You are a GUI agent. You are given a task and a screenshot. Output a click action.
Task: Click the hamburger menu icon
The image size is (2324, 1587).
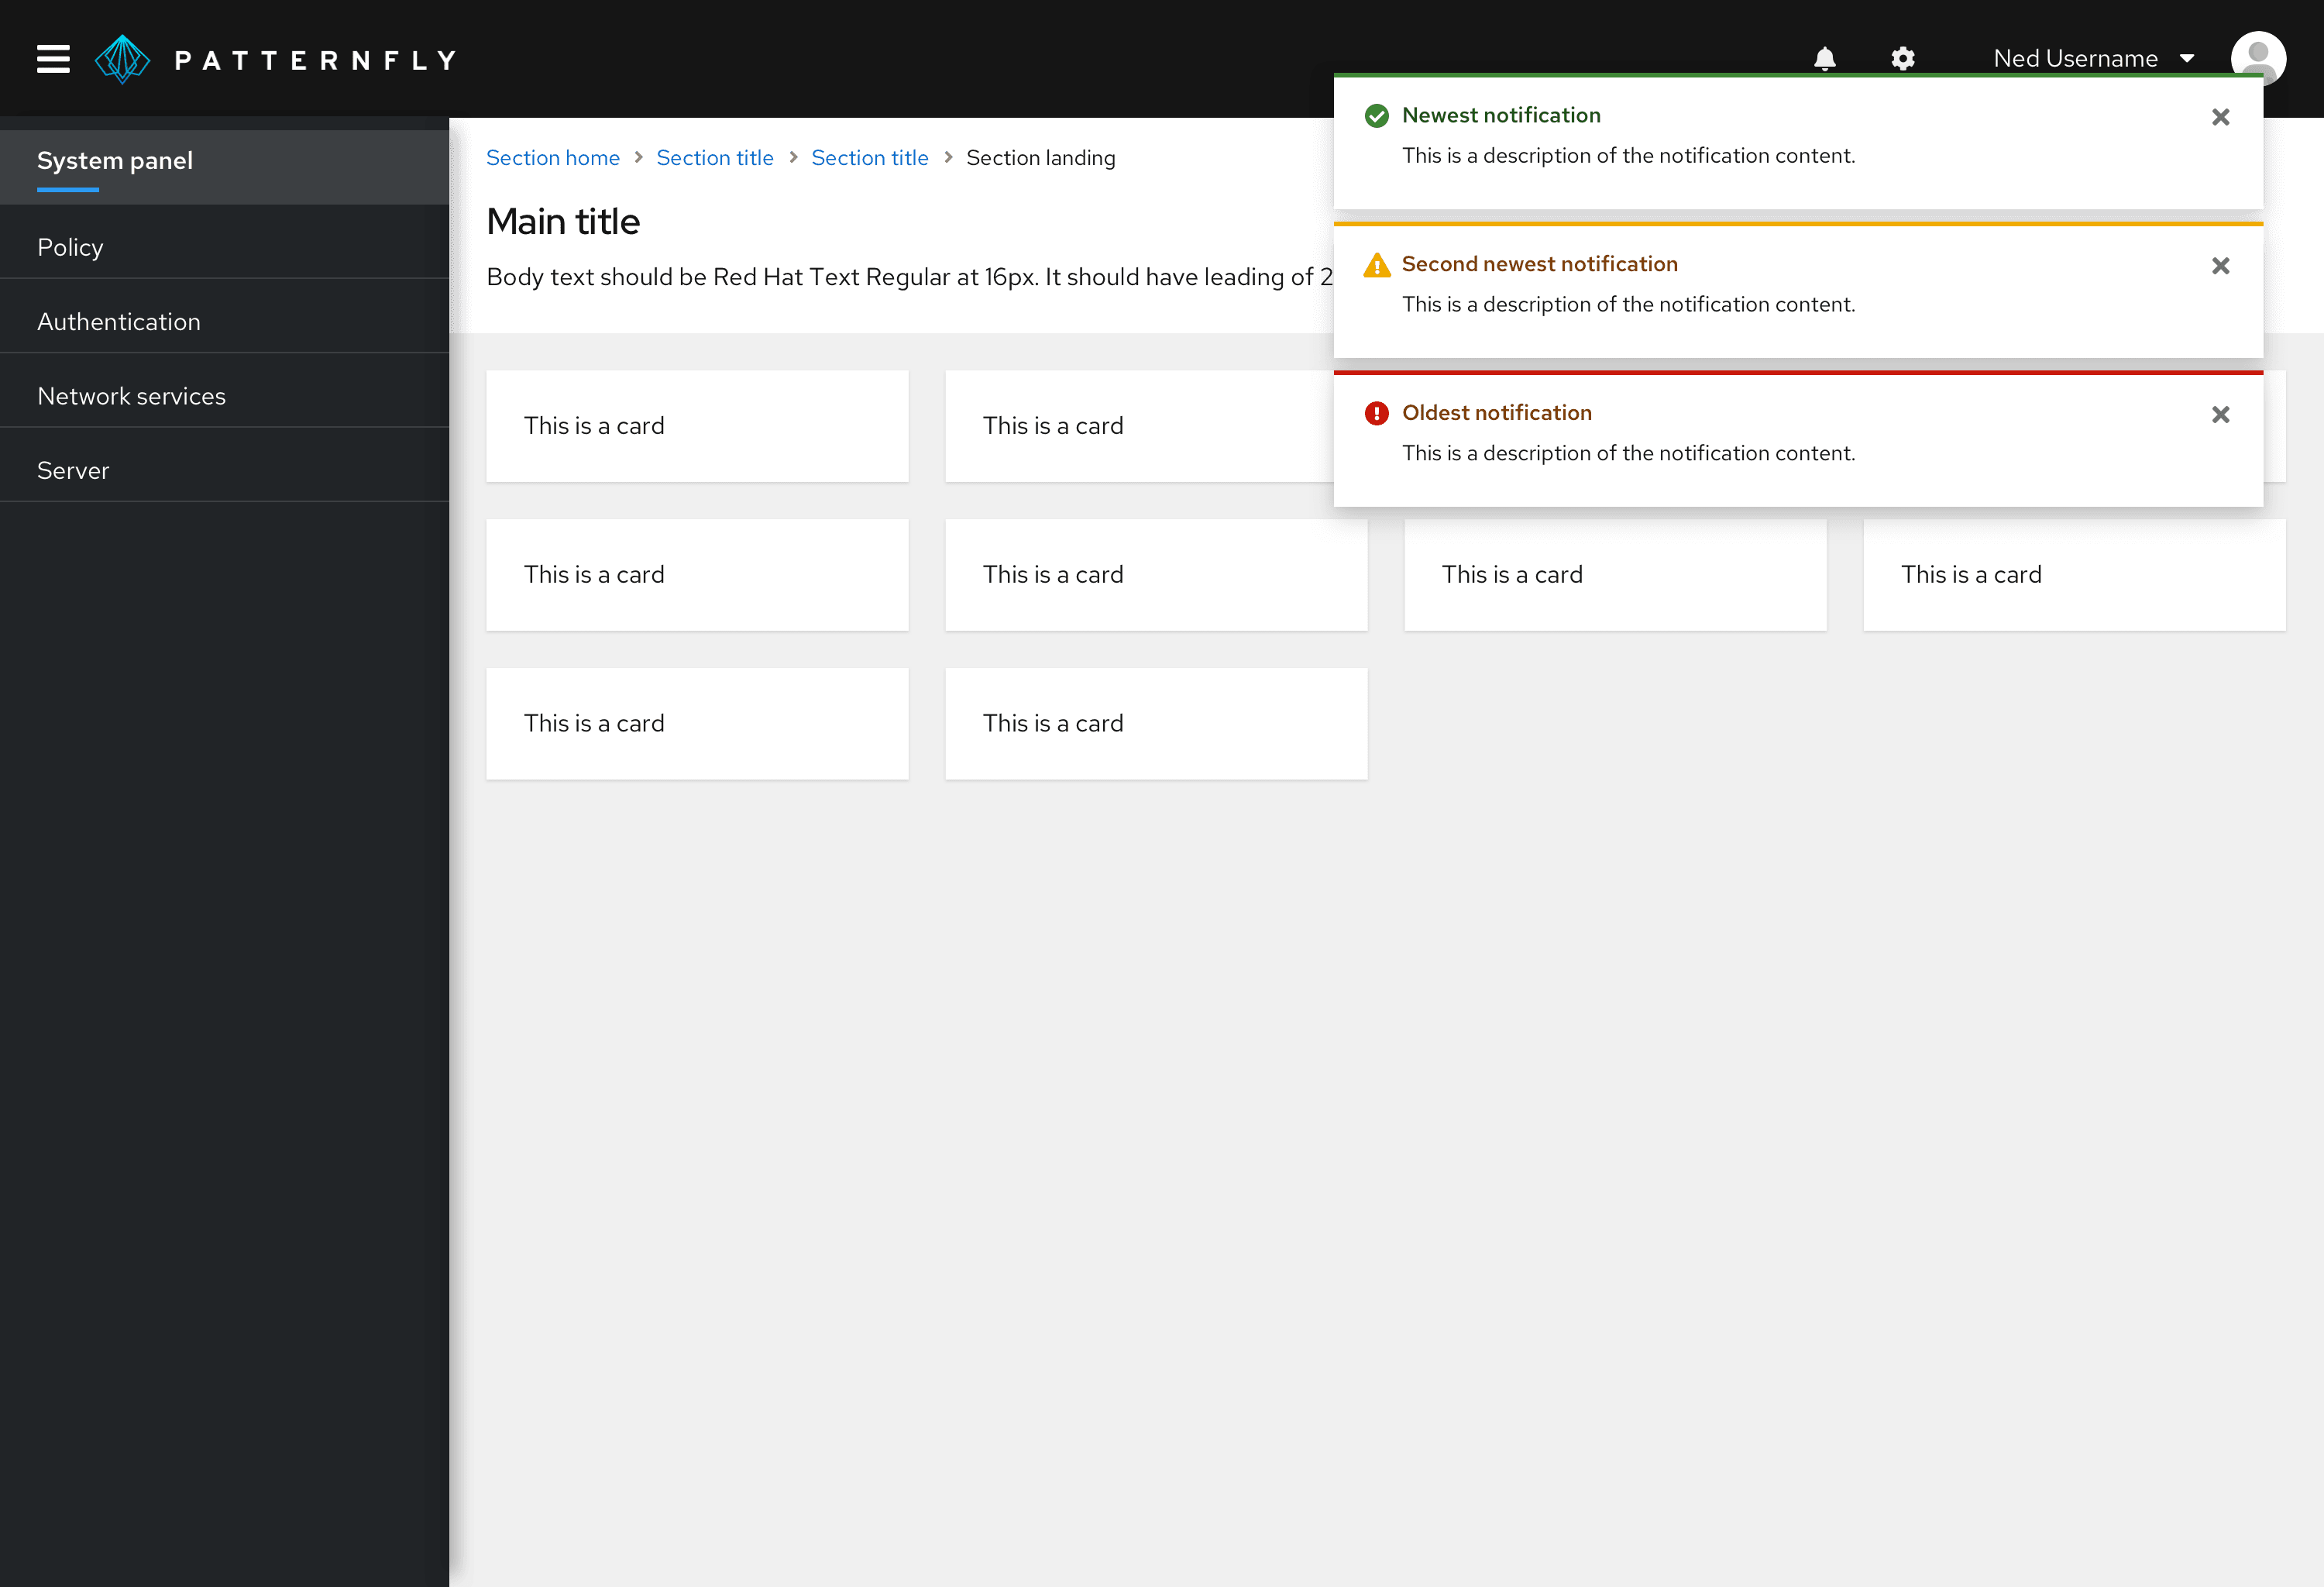point(51,58)
